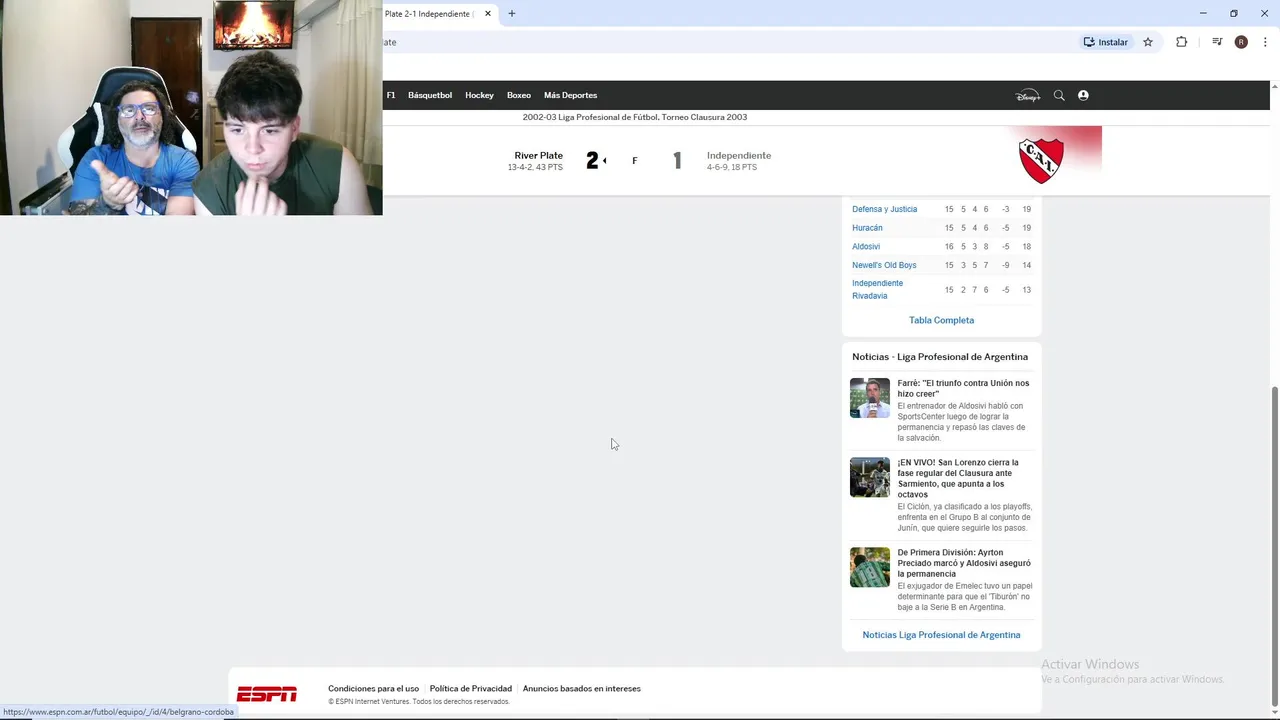Viewport: 1280px width, 720px height.
Task: Open the Tabla Completa link
Action: coord(941,320)
